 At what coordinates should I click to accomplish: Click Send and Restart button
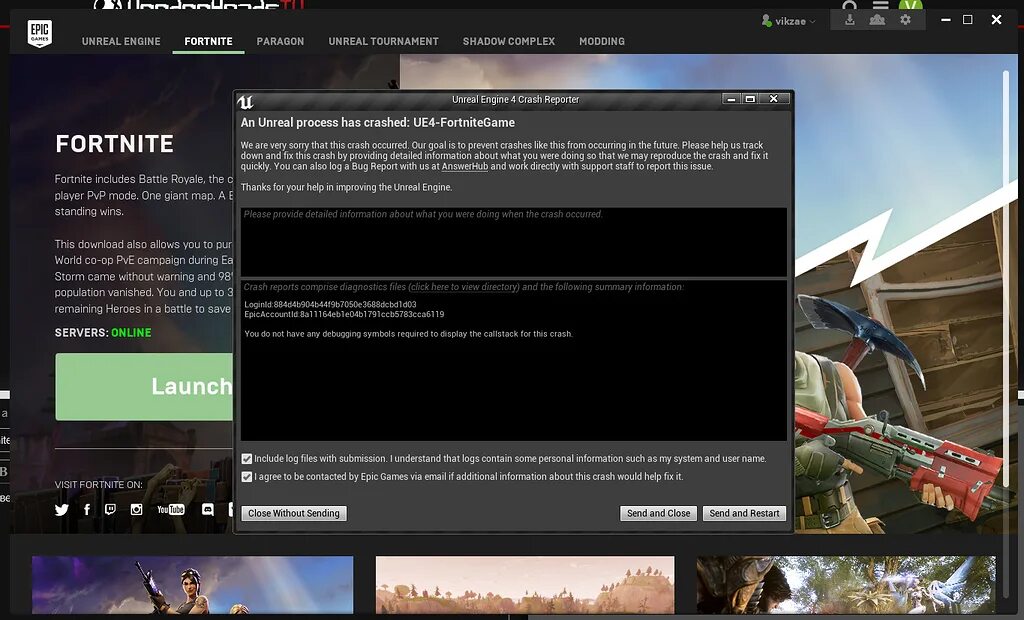point(744,514)
